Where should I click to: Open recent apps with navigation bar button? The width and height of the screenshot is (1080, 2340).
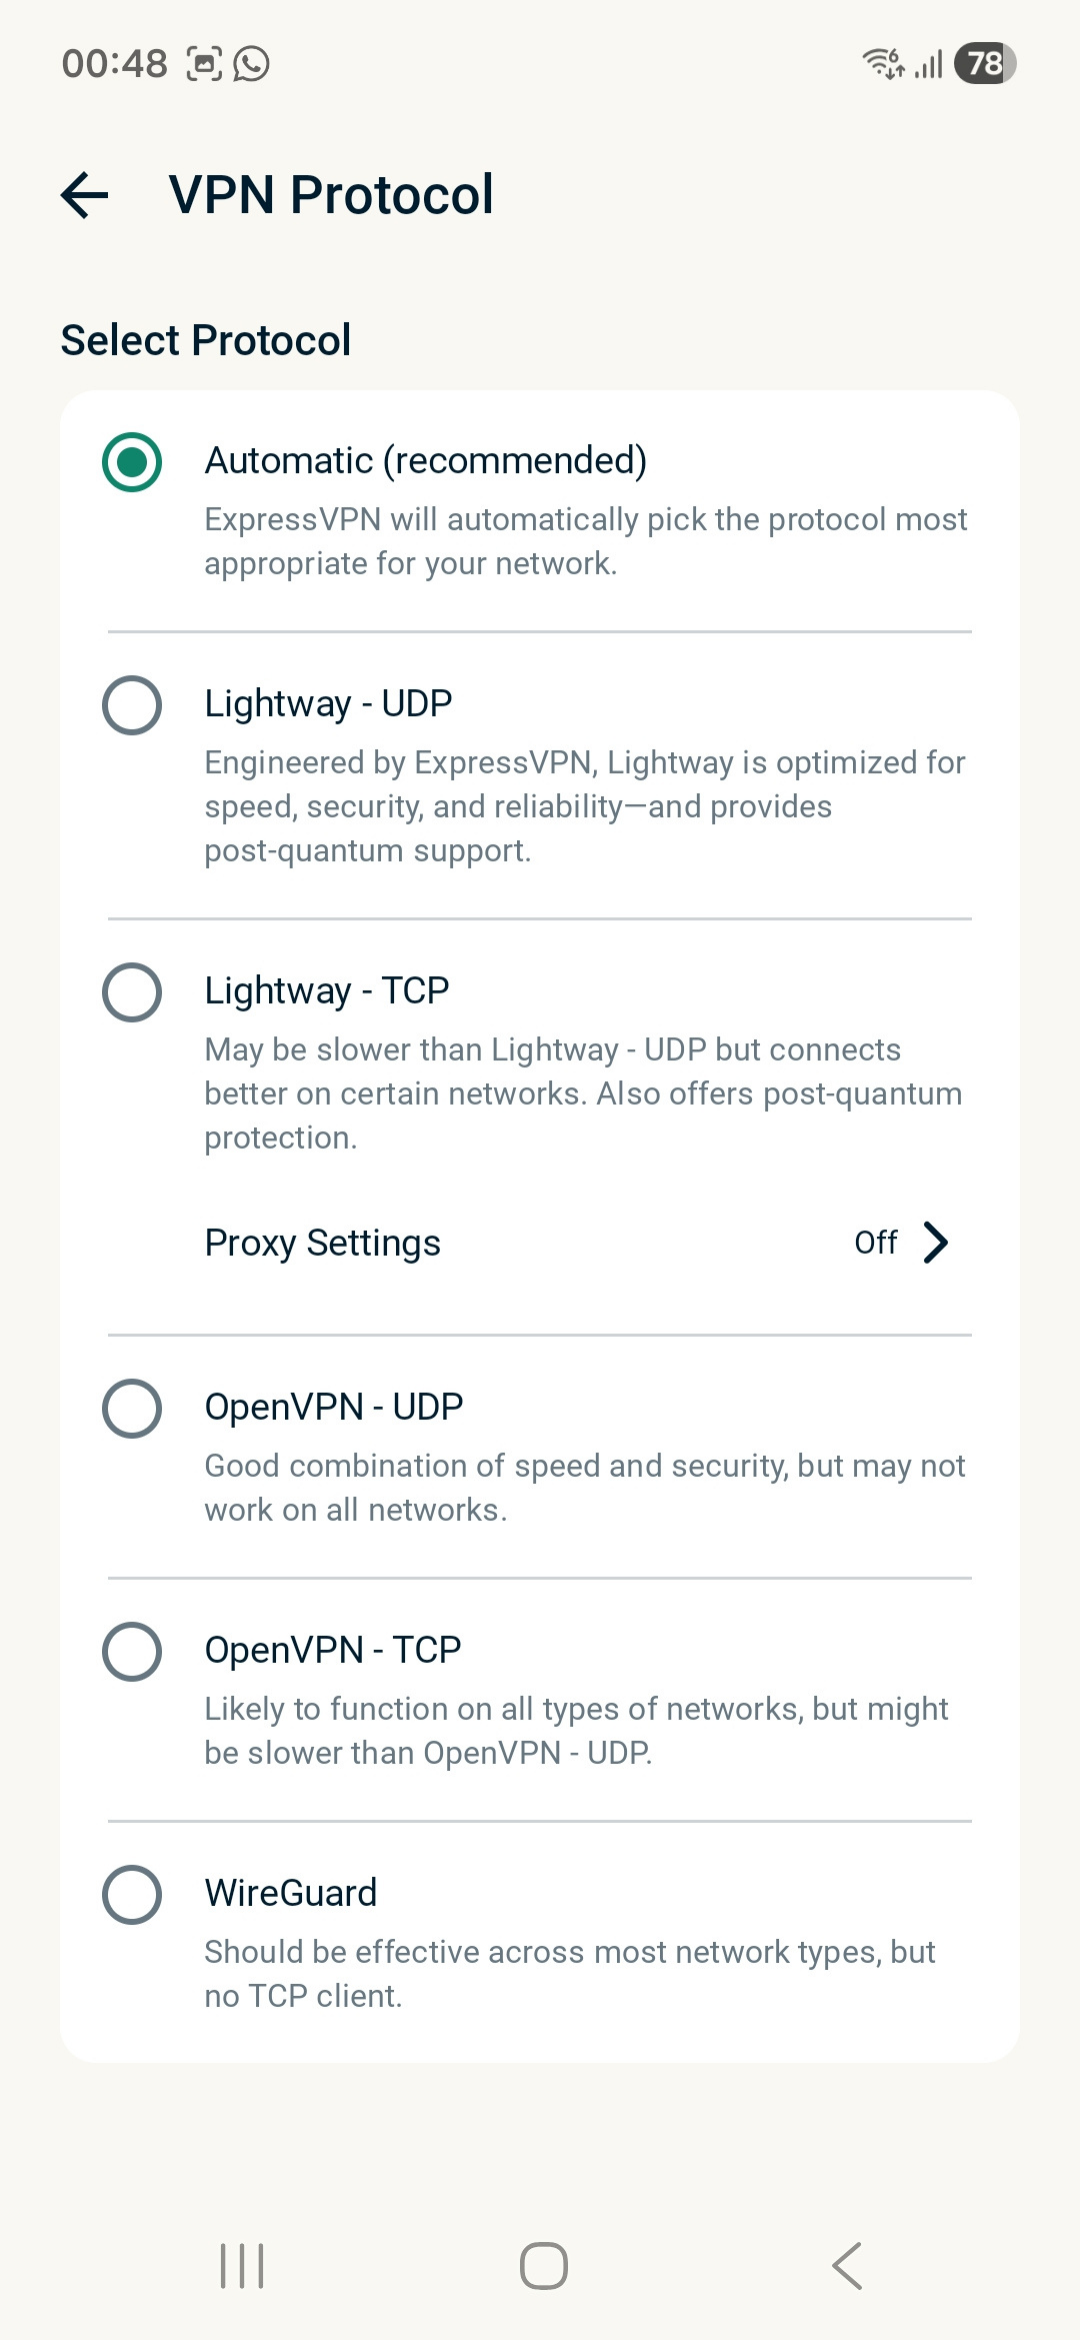[x=242, y=2265]
